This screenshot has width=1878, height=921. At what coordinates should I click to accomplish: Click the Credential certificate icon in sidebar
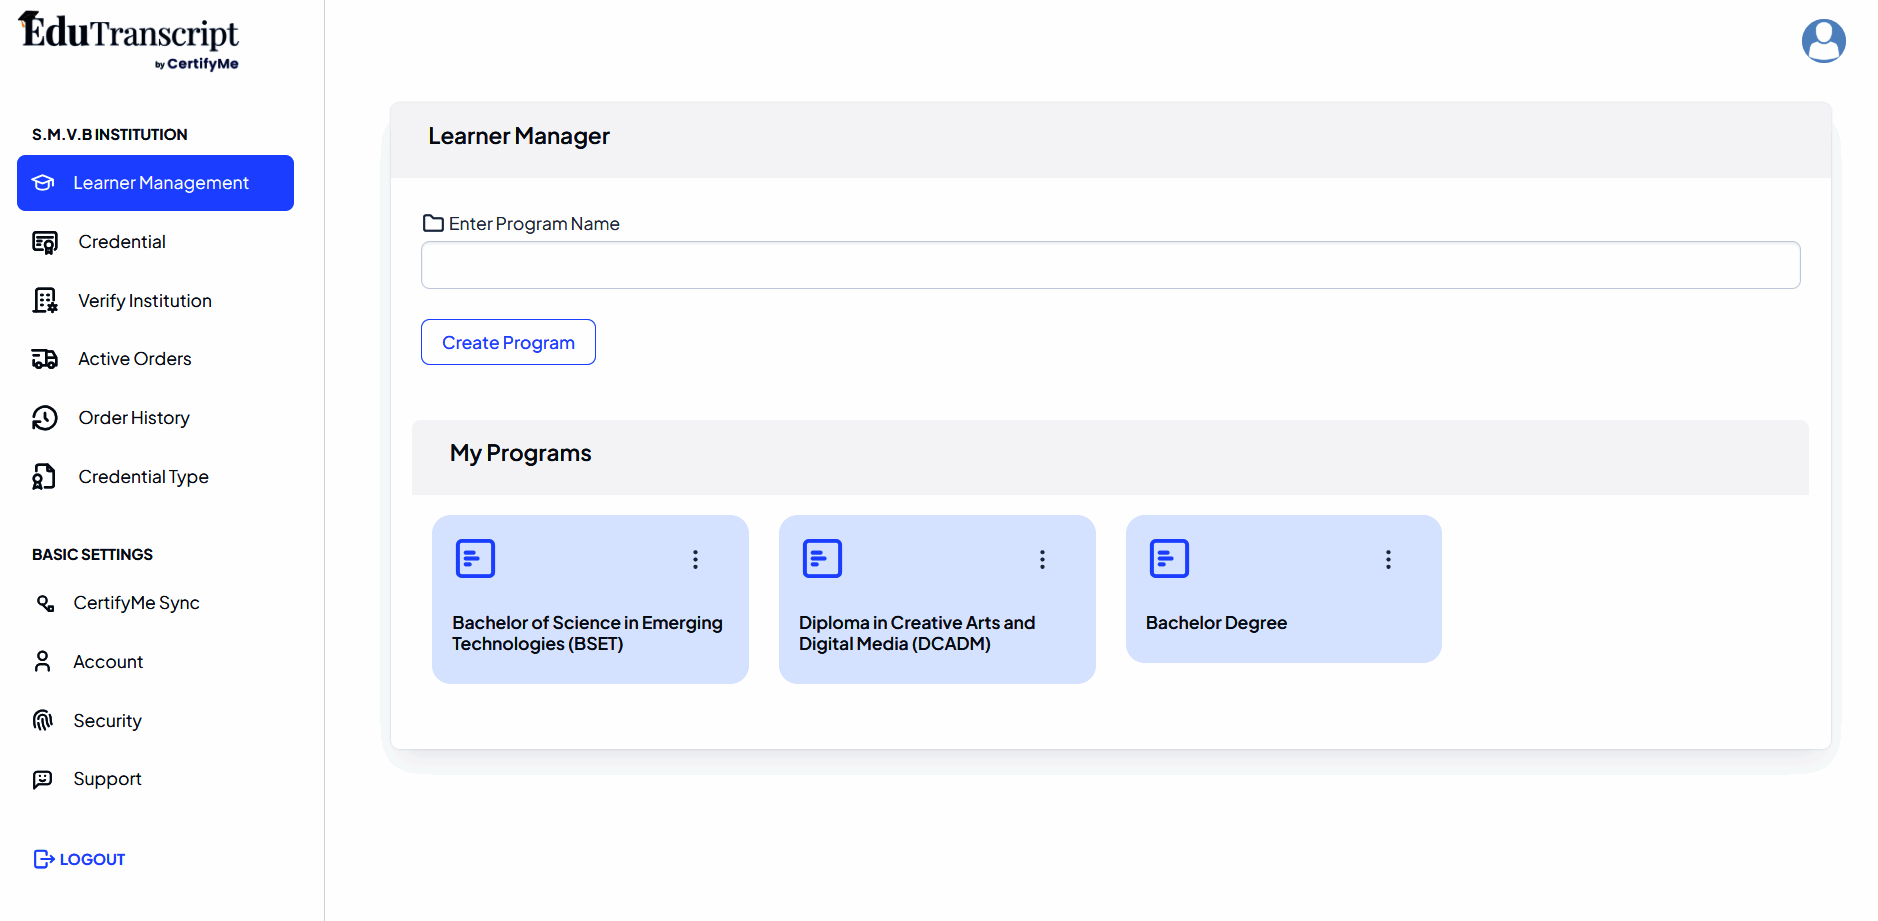[44, 241]
